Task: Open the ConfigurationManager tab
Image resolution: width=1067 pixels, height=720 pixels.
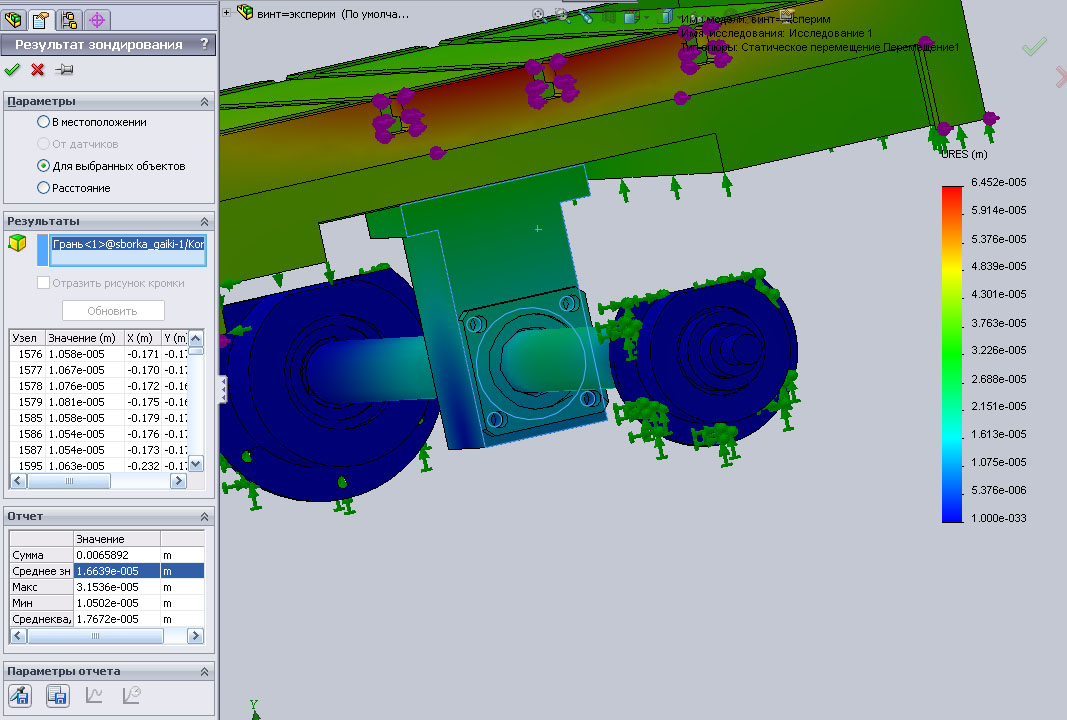Action: pos(69,20)
